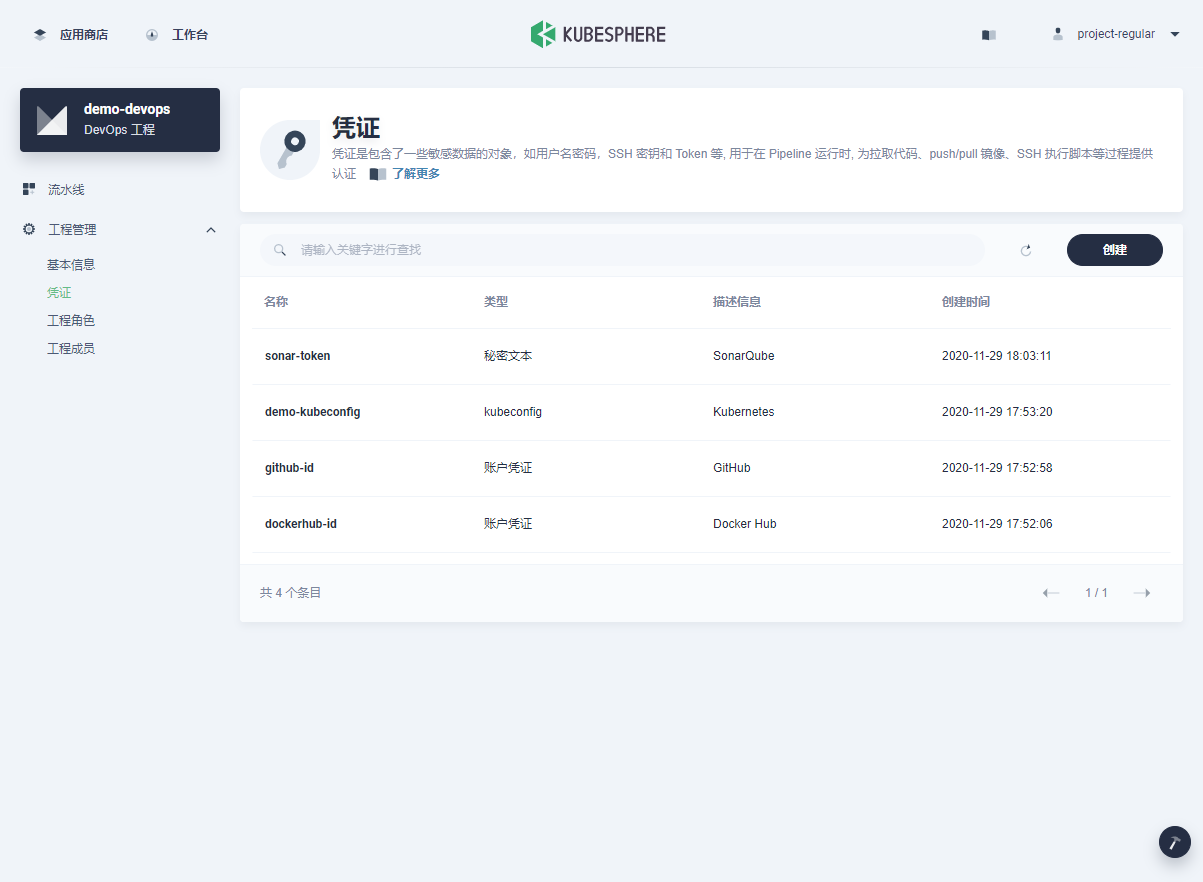Open the 应用商店 (App Store) icon
Screen dimensions: 1203x882
[x=40, y=33]
